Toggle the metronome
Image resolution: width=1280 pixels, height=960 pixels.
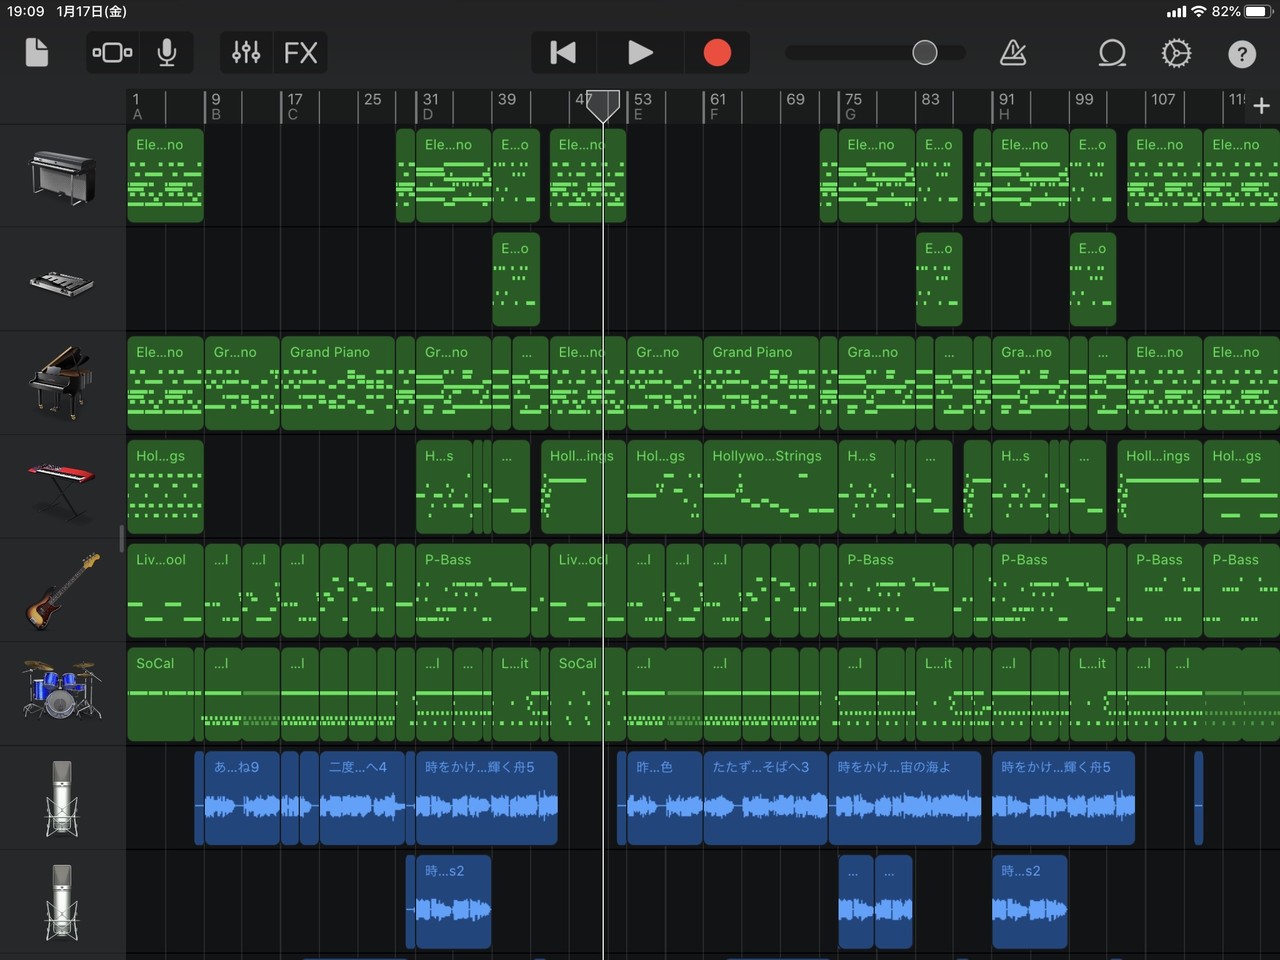click(x=1013, y=52)
